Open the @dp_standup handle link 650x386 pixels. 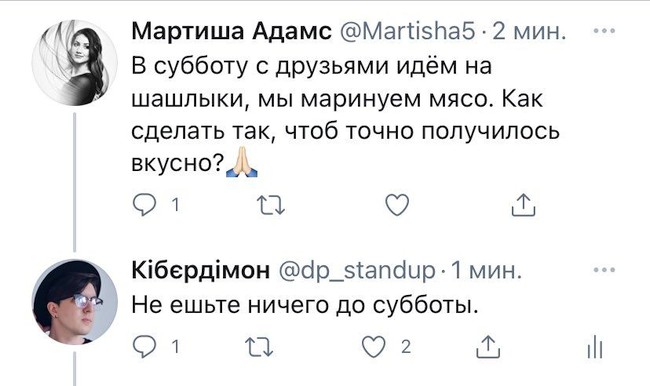pos(357,271)
